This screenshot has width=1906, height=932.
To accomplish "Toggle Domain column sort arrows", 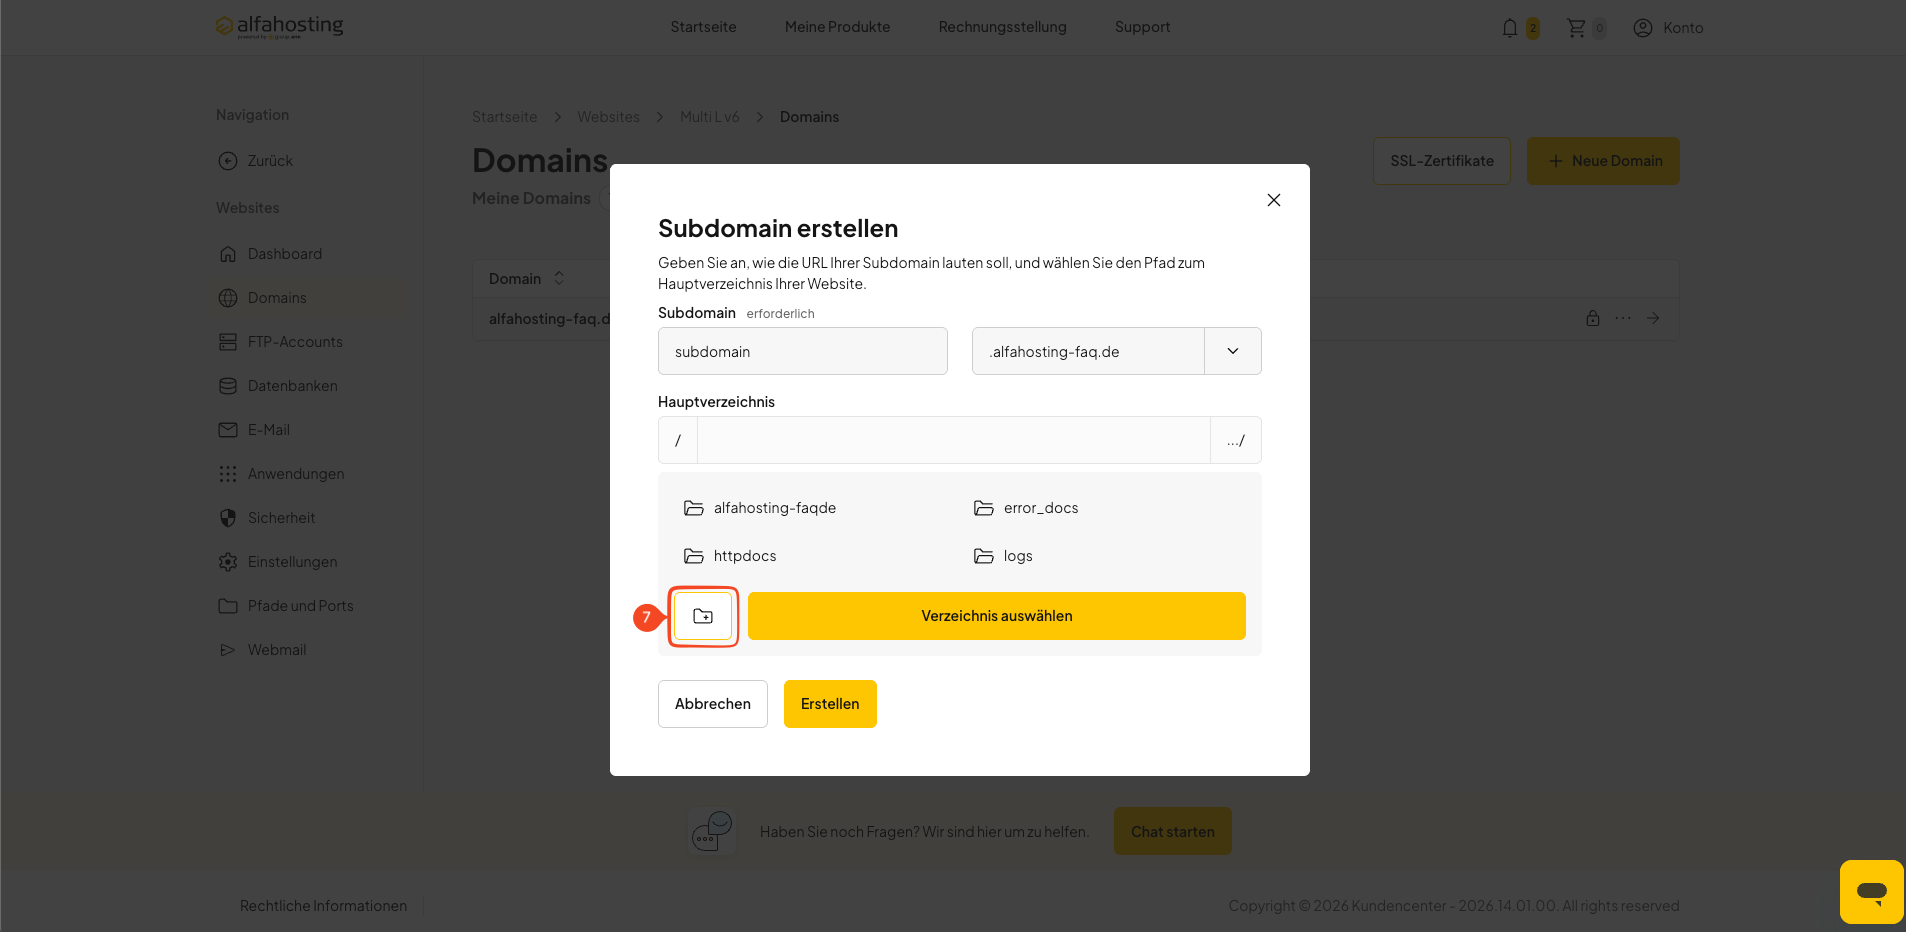I will pos(559,278).
